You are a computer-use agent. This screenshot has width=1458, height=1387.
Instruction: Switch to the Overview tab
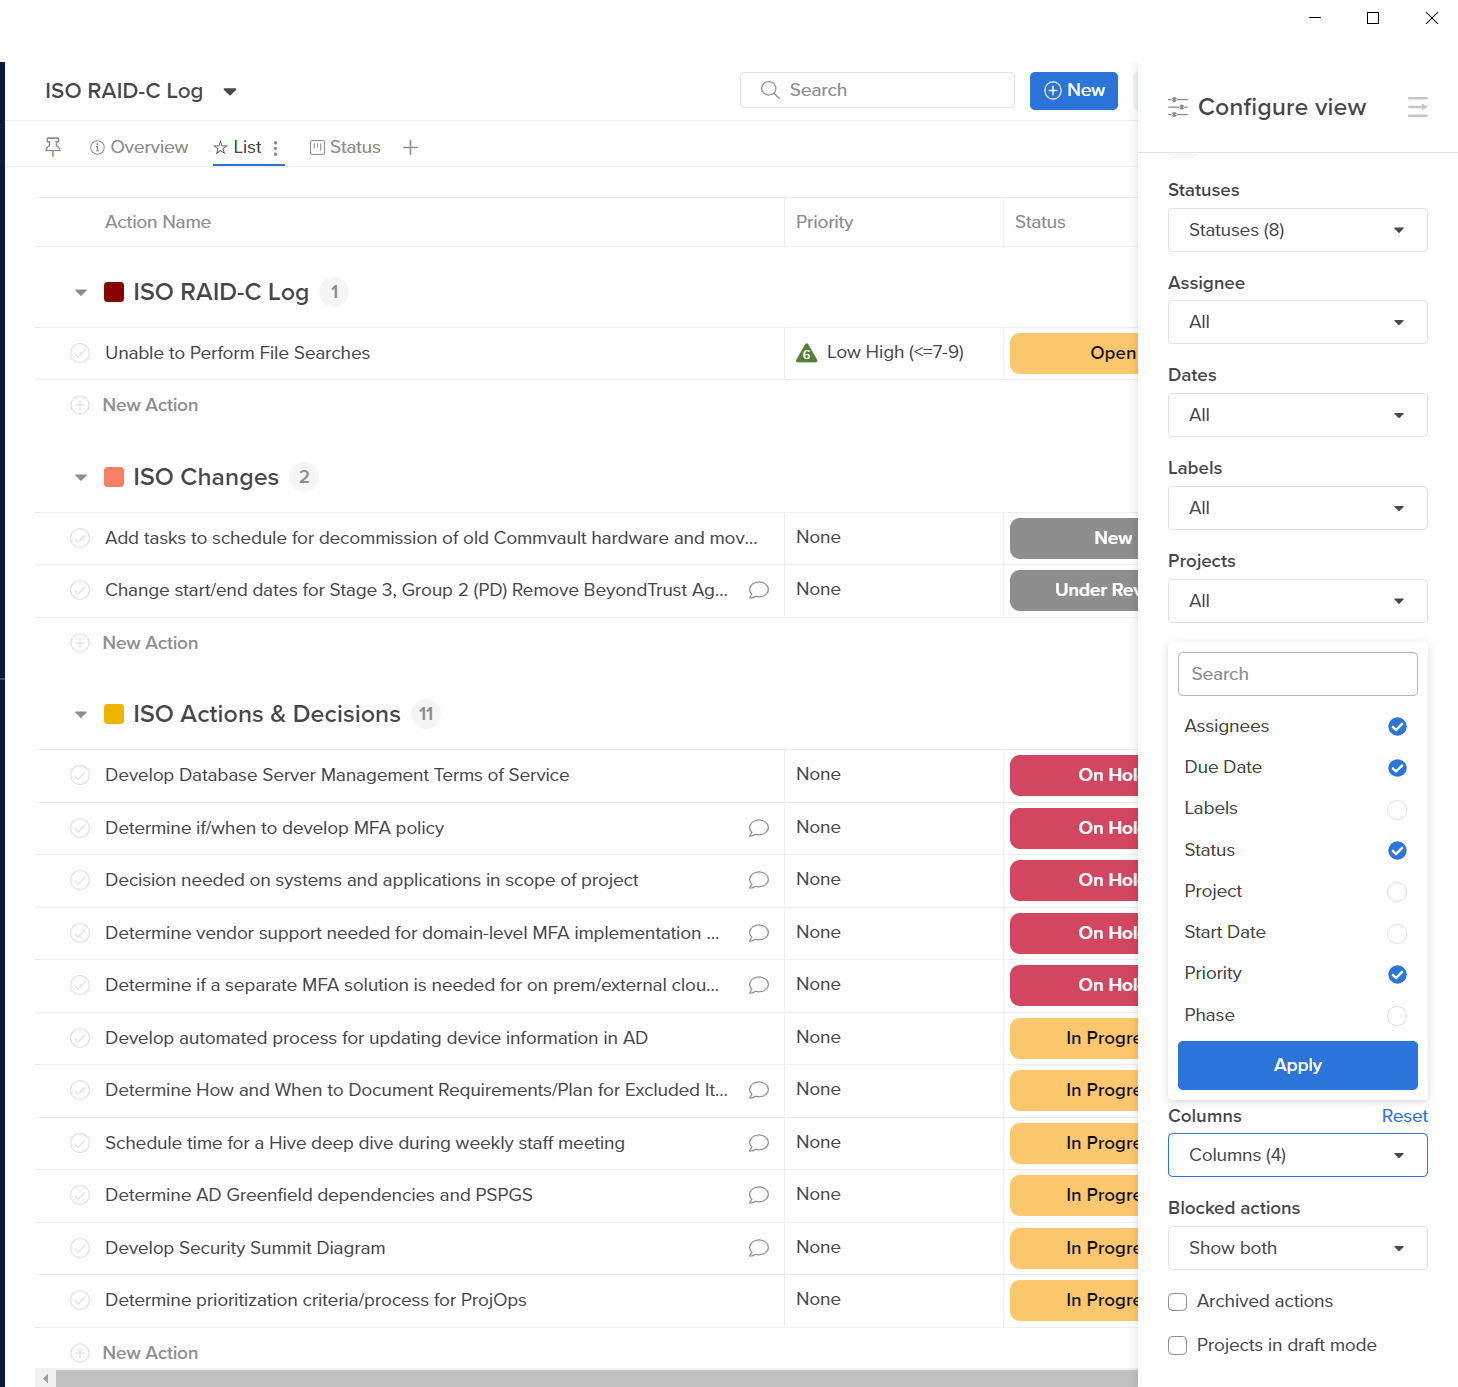pos(139,147)
